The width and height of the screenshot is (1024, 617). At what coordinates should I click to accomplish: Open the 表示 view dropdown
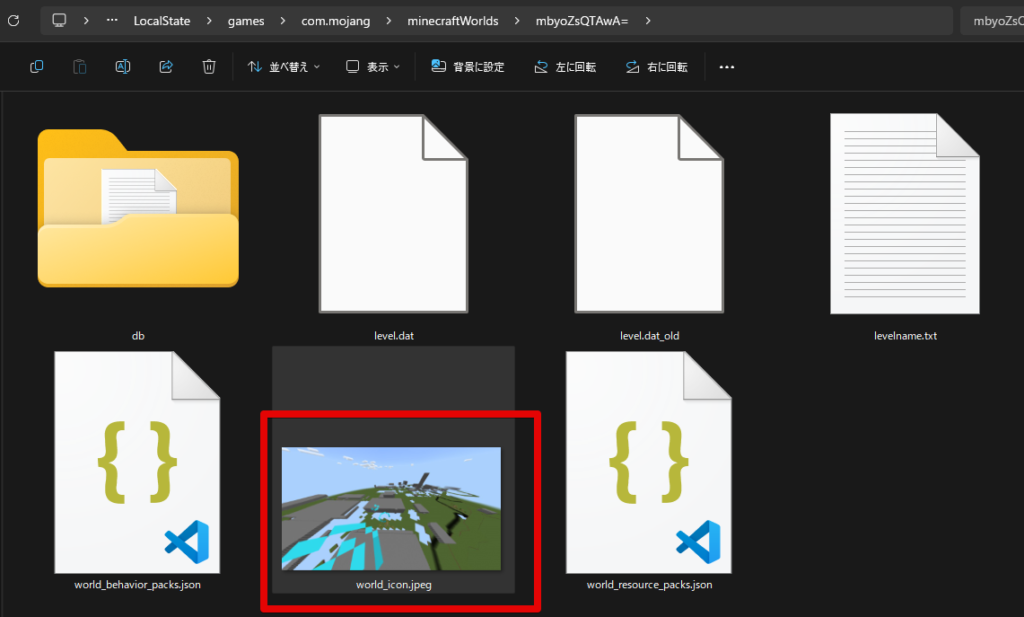(372, 67)
